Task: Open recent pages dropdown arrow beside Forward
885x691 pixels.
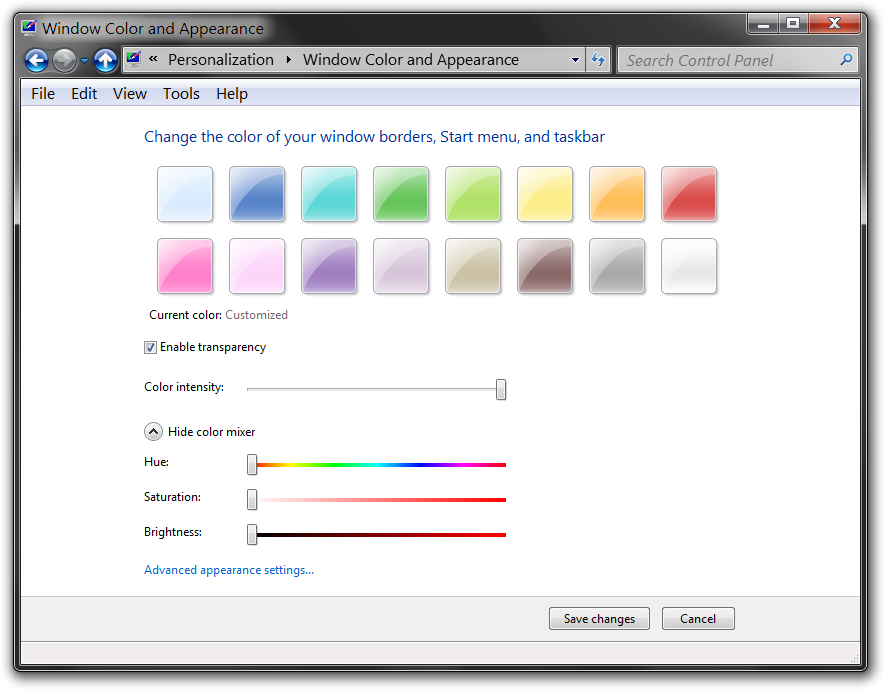Action: 84,60
